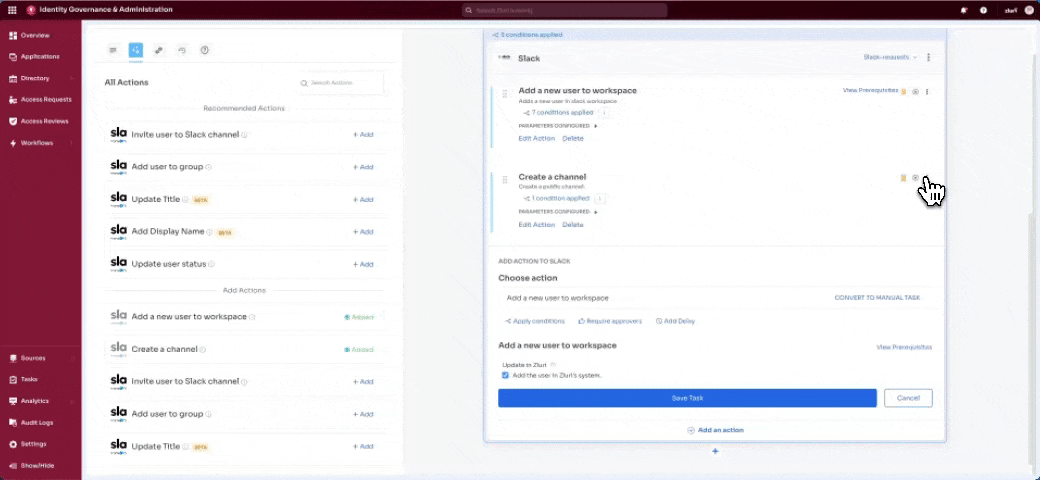Open Sources in the sidebar
This screenshot has width=1040, height=480.
click(x=27, y=358)
